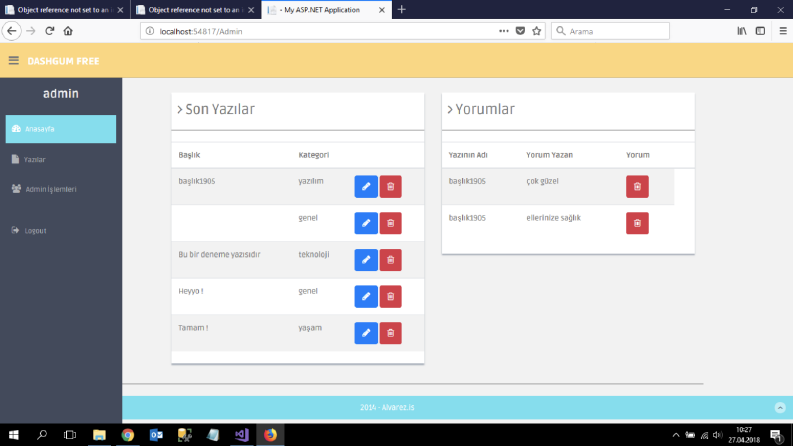Delete the başlık1905 post in Son Yazılar

pyautogui.click(x=390, y=187)
